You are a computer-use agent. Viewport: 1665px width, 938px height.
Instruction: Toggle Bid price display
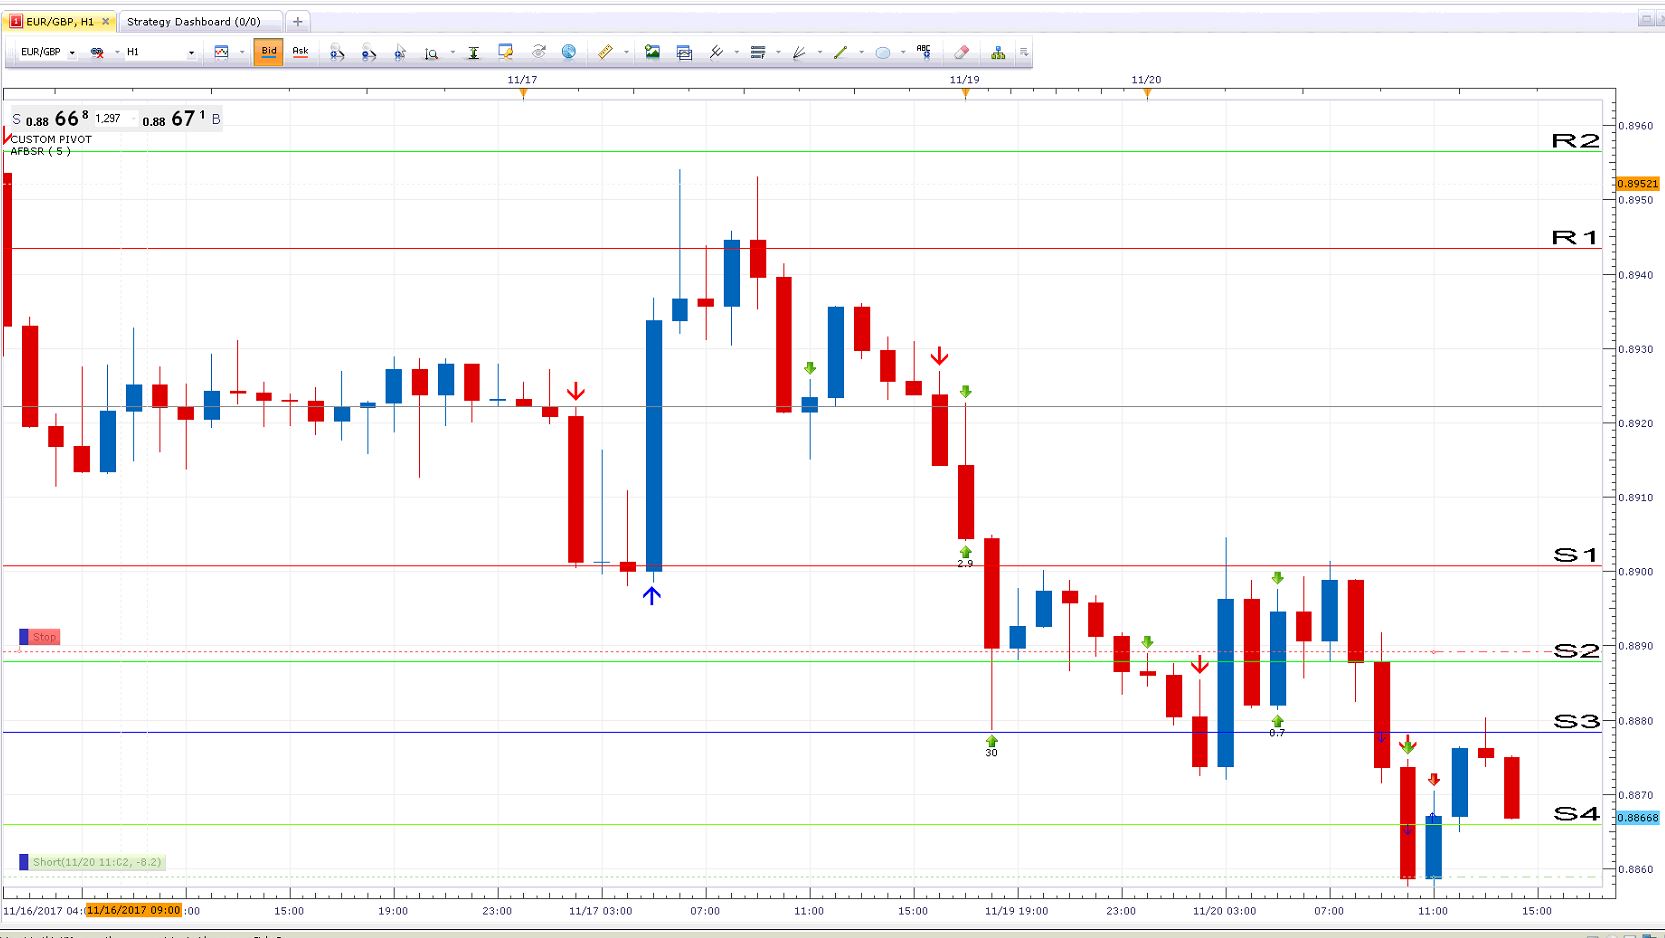click(268, 52)
